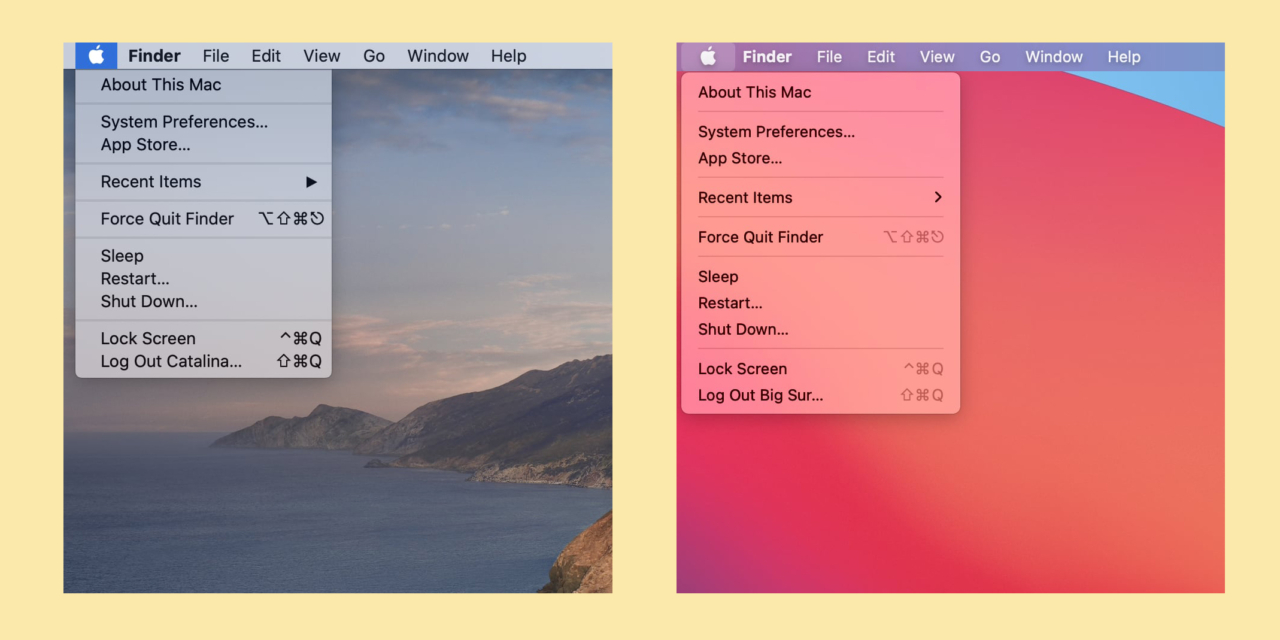Click the blue-highlighted Apple logo in Catalina
This screenshot has width=1280, height=640.
click(96, 56)
